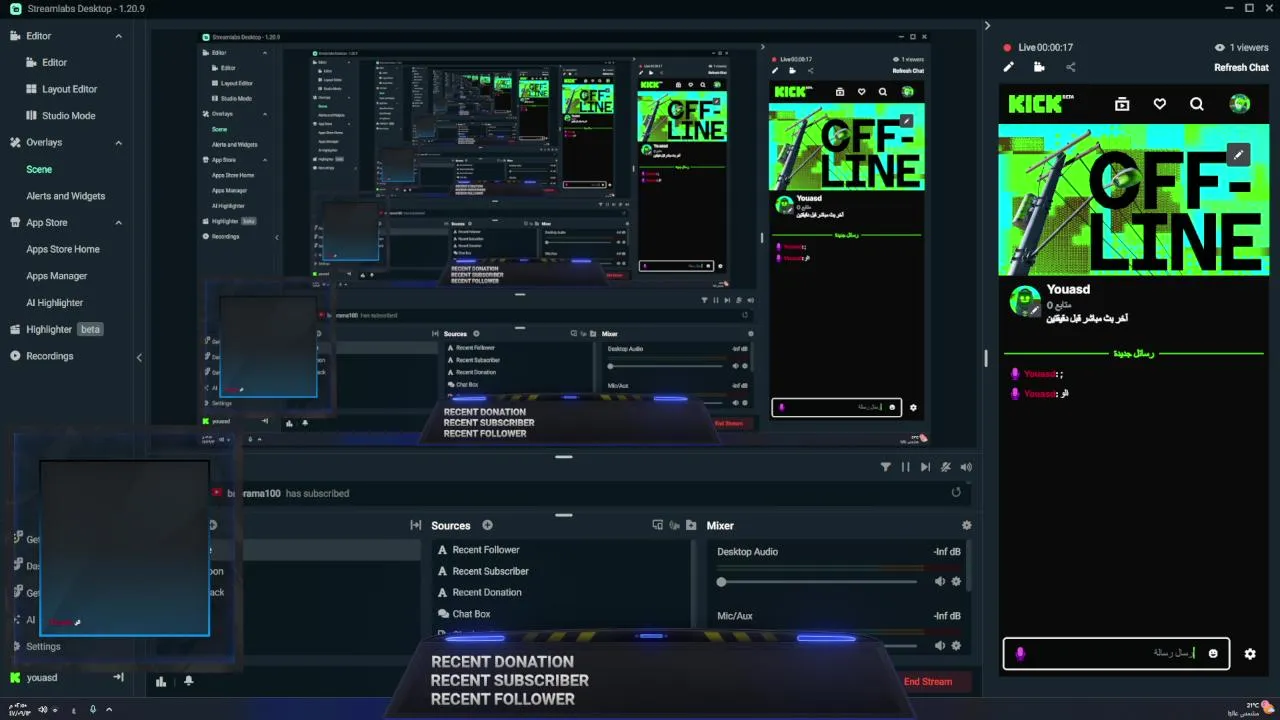Click the share icon in chat panel header
Viewport: 1280px width, 720px height.
(x=1070, y=67)
